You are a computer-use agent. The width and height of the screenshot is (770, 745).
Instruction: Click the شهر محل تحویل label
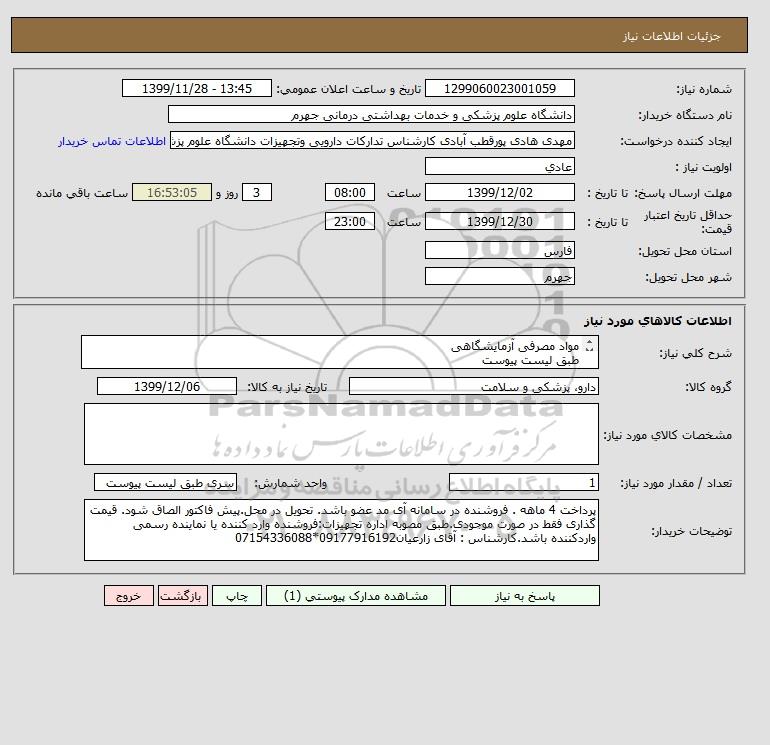688,277
